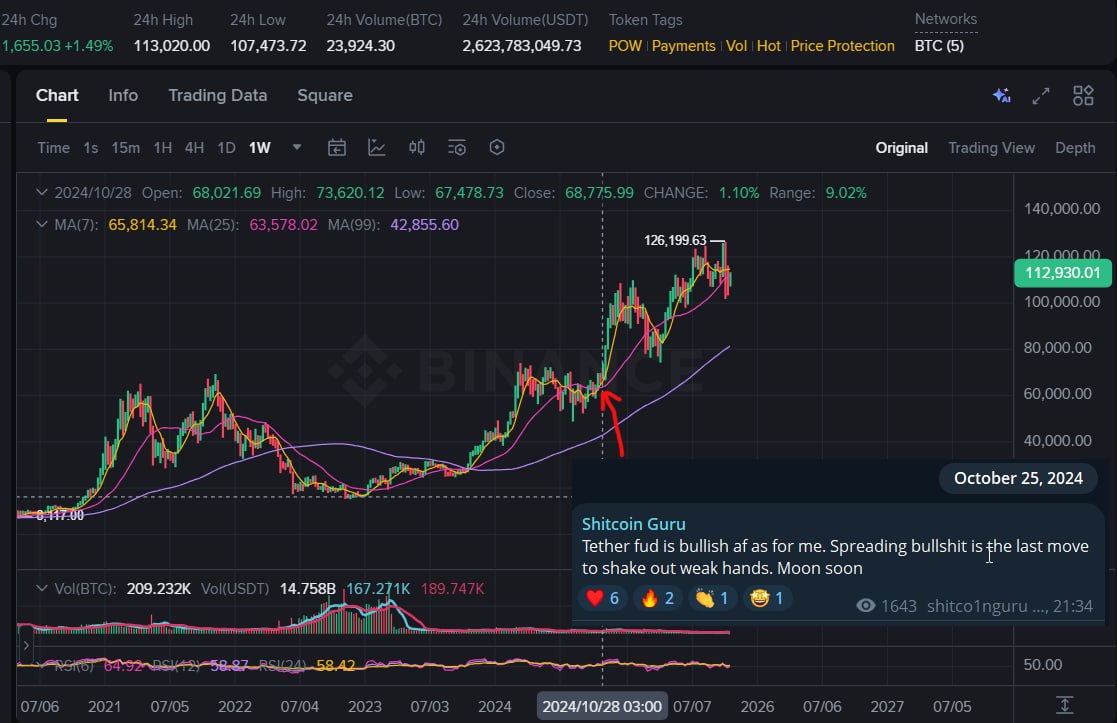
Task: Open the AI chart analysis sparkle icon
Action: (1001, 96)
